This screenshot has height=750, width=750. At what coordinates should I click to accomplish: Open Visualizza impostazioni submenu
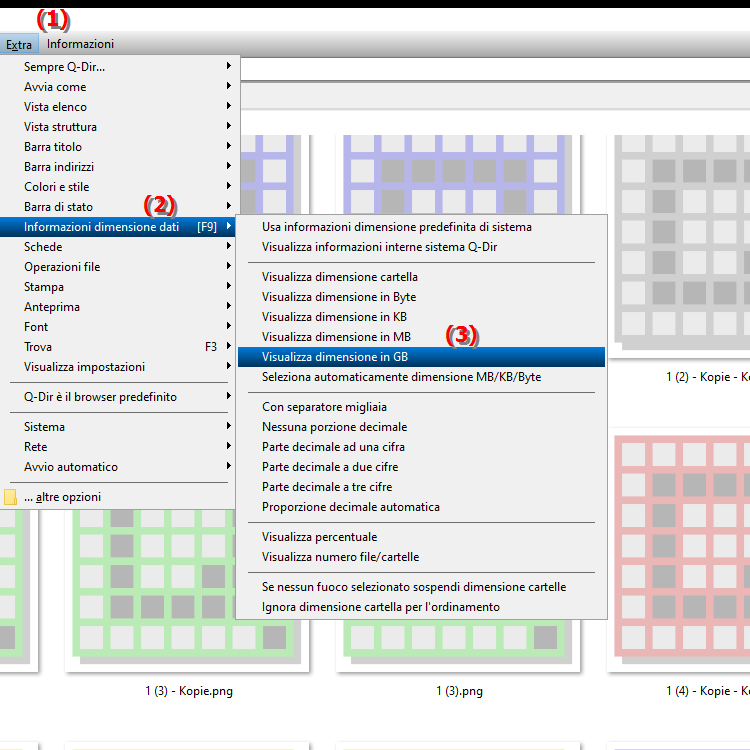pos(117,367)
